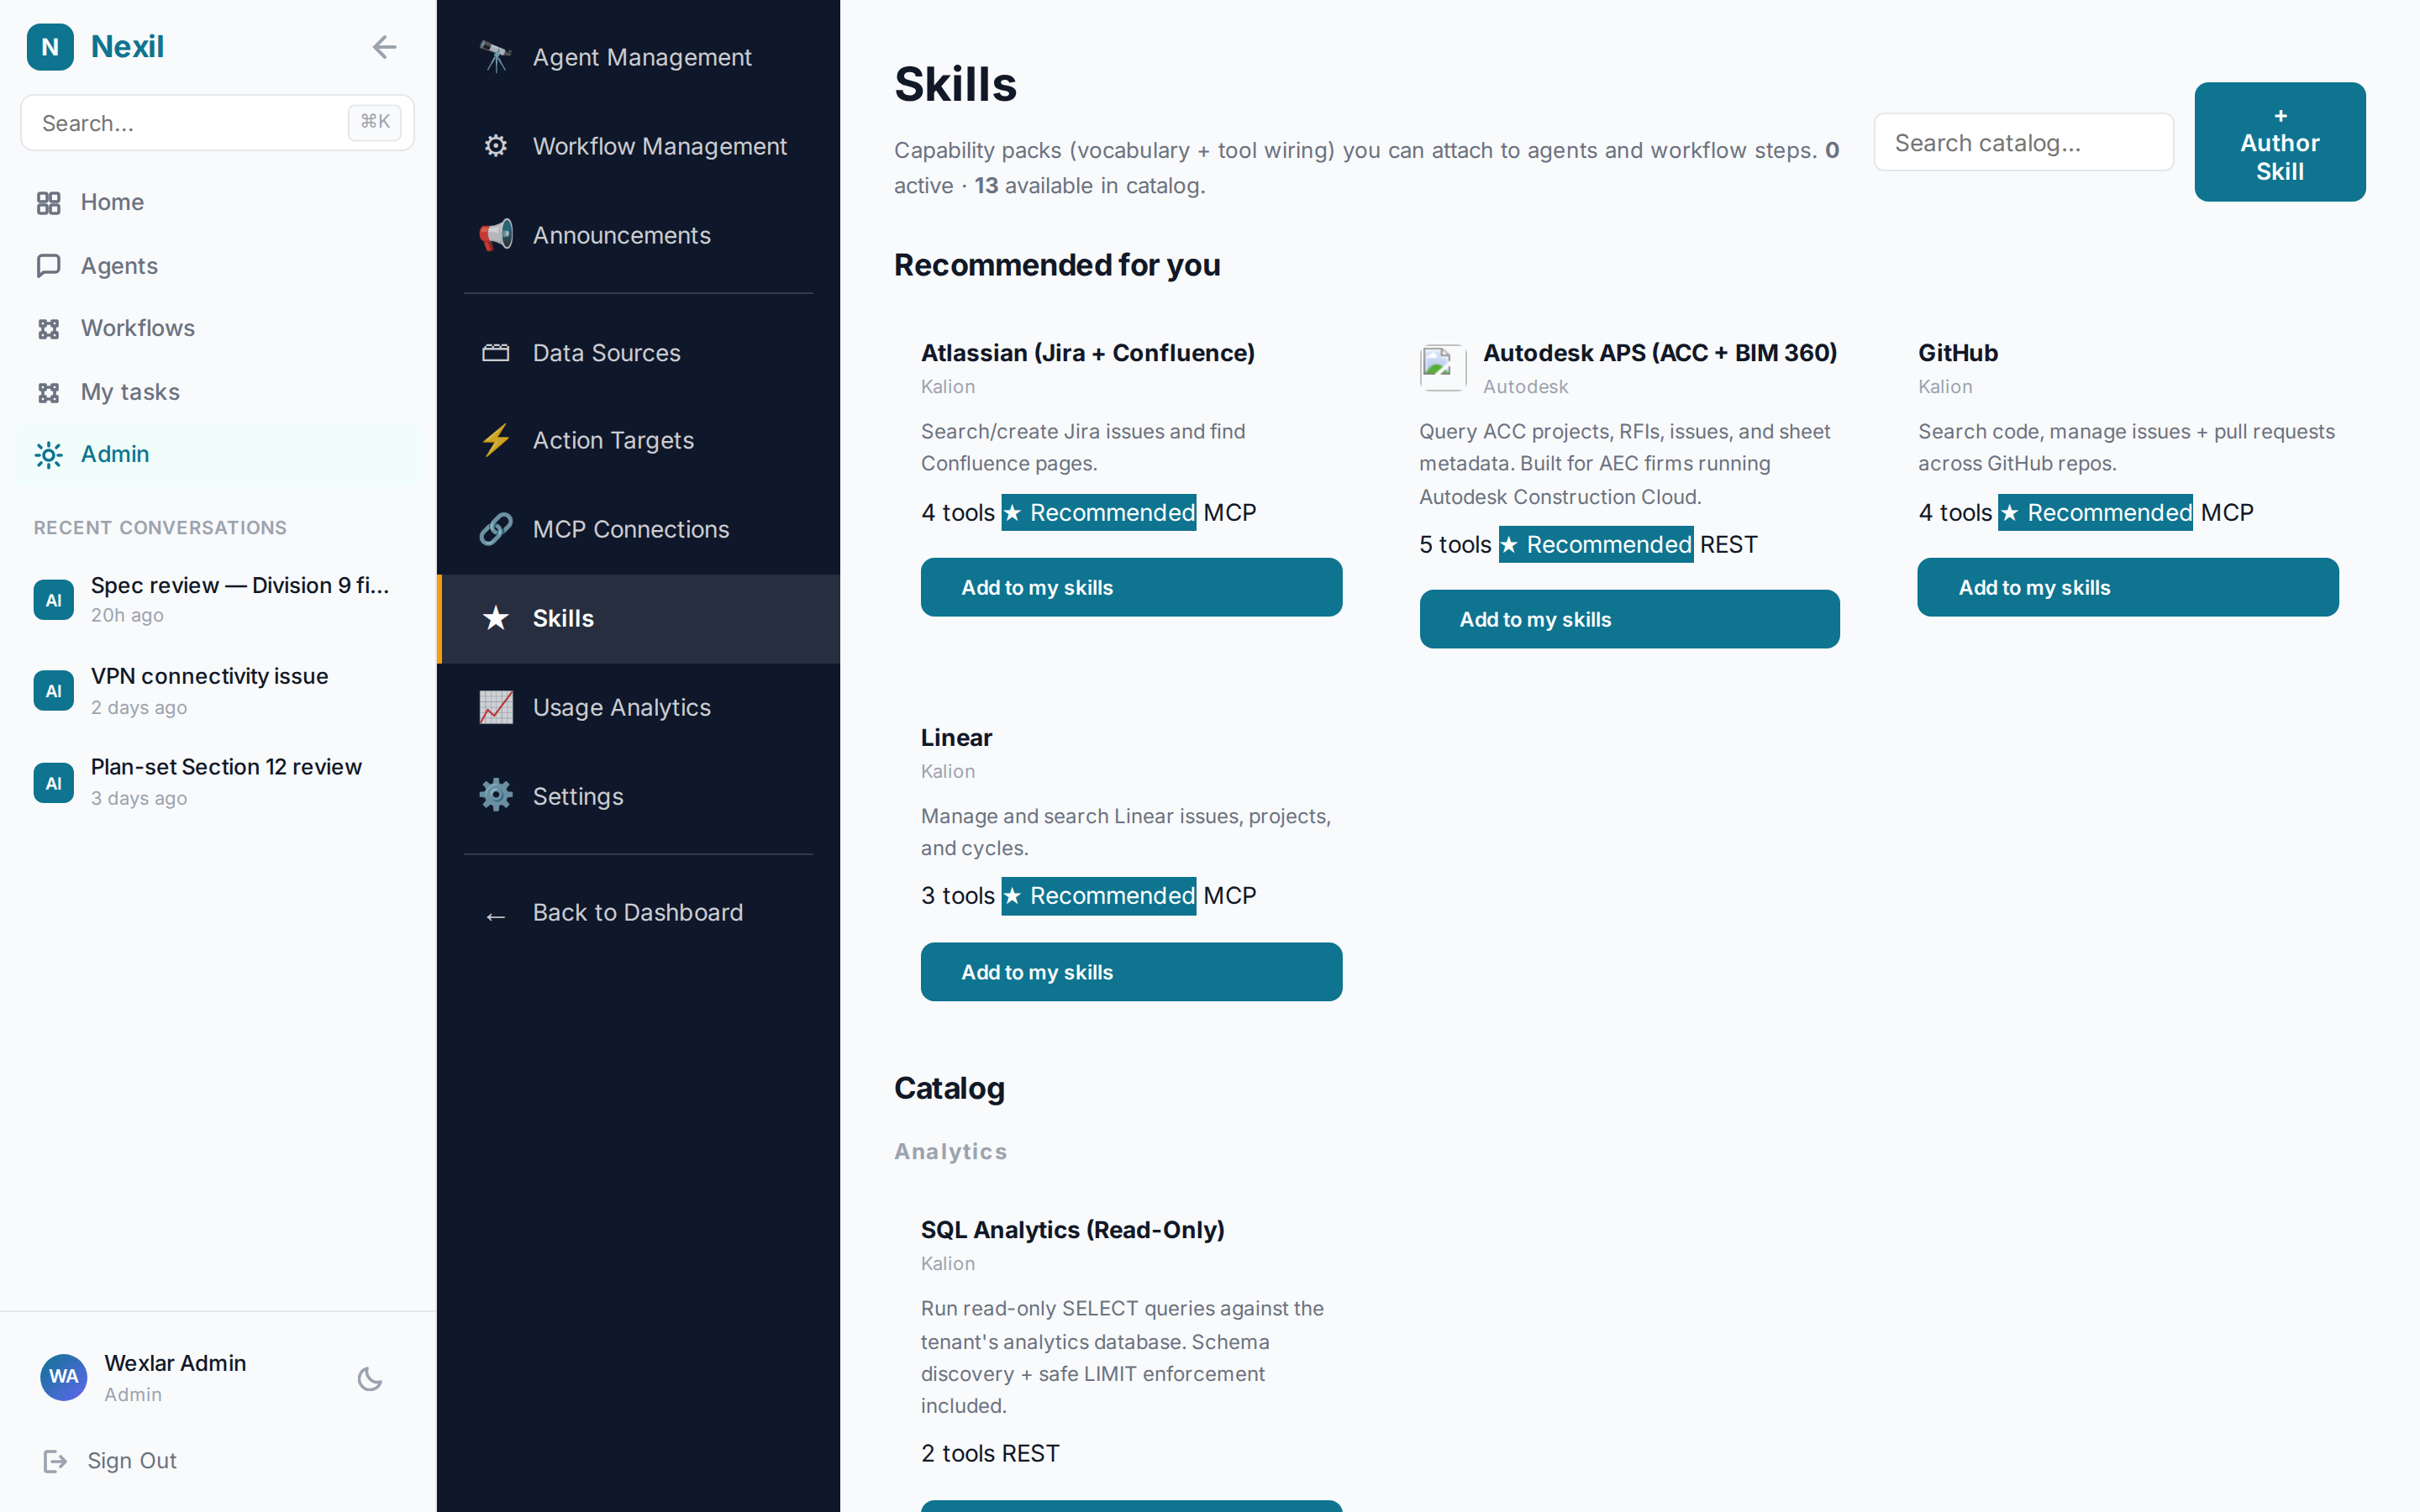The width and height of the screenshot is (2420, 1512).
Task: Collapse the sidebar with the back arrow
Action: click(x=384, y=47)
